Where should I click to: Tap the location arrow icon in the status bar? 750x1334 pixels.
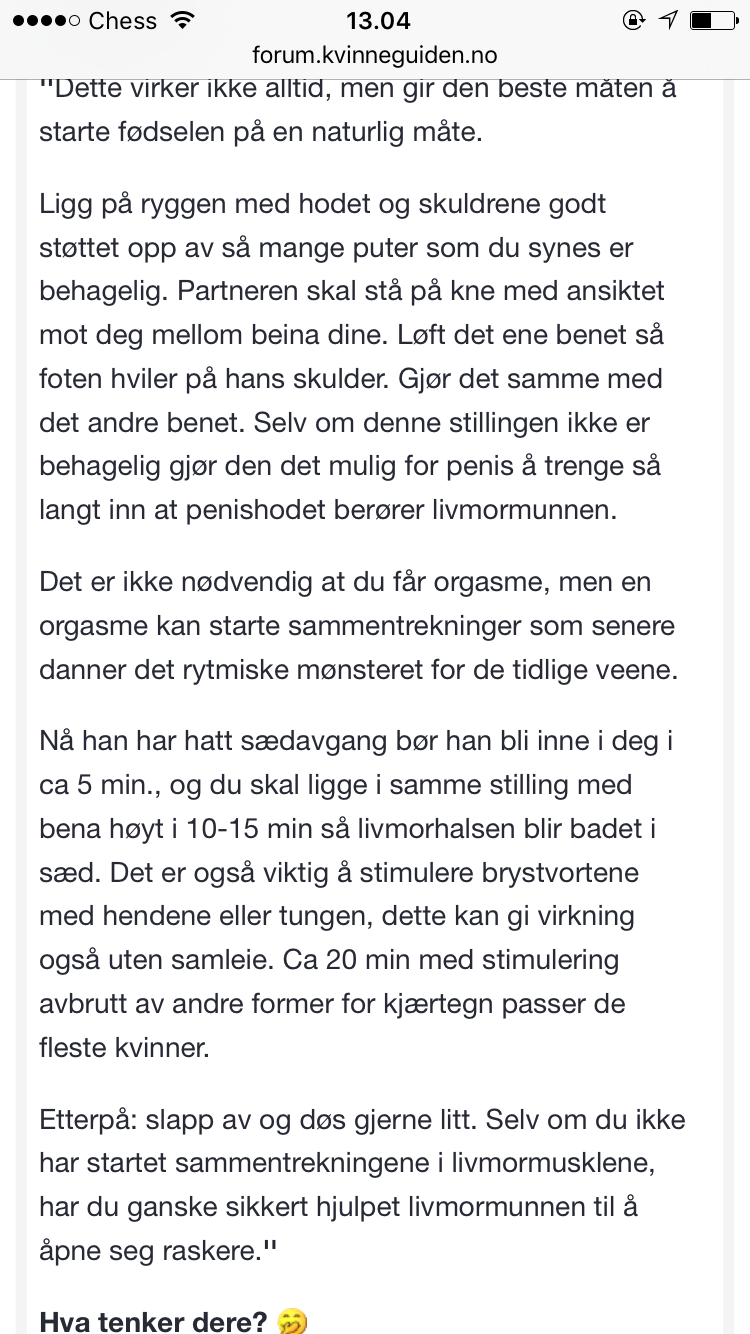pos(669,21)
